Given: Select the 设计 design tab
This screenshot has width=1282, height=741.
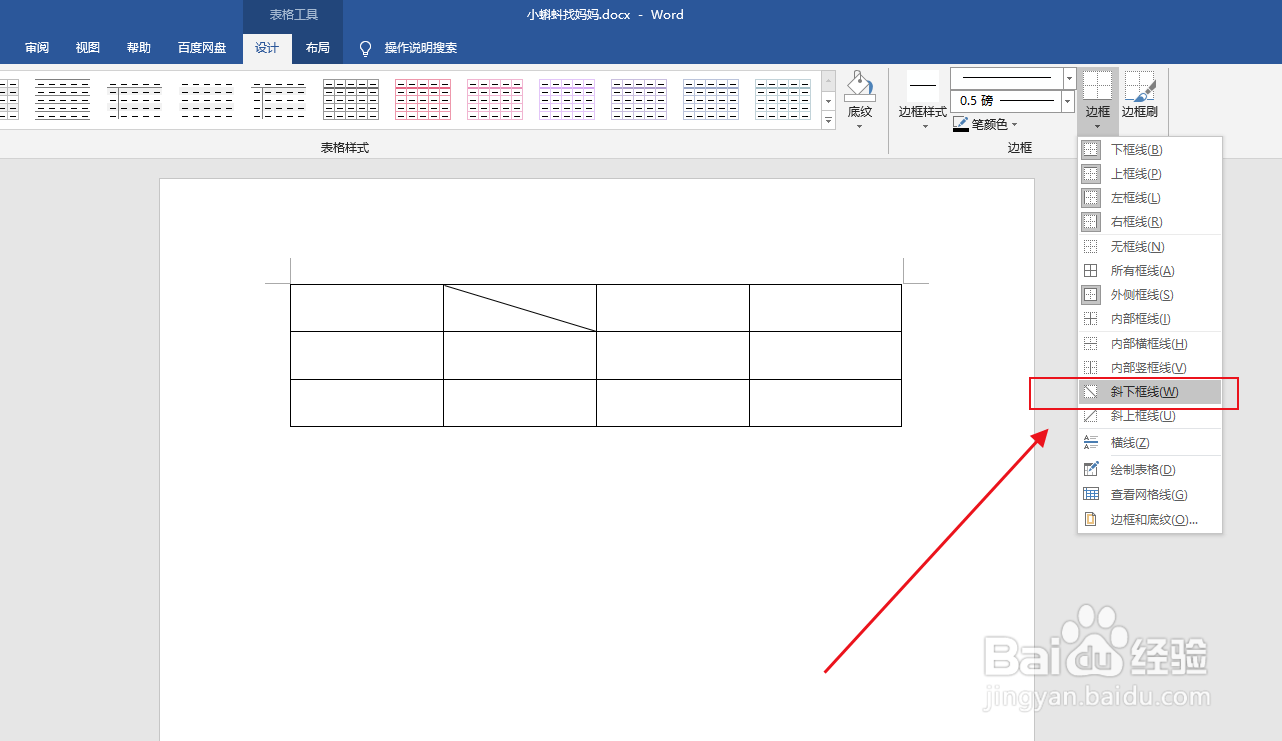Looking at the screenshot, I should pos(267,48).
